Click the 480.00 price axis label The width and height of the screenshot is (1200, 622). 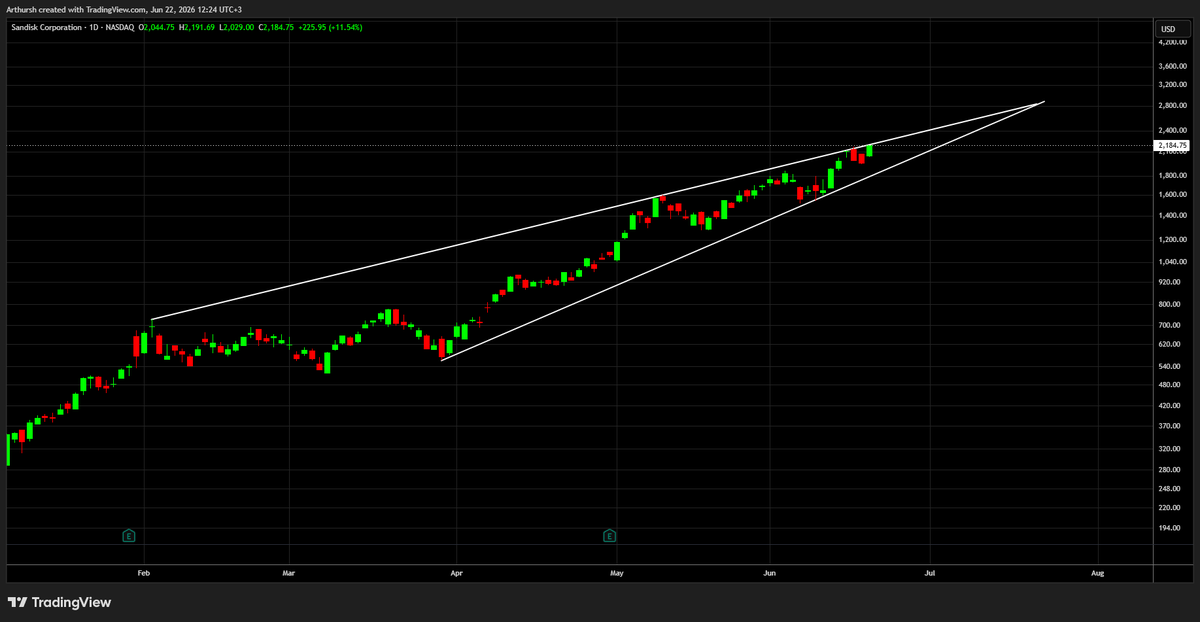[1170, 385]
